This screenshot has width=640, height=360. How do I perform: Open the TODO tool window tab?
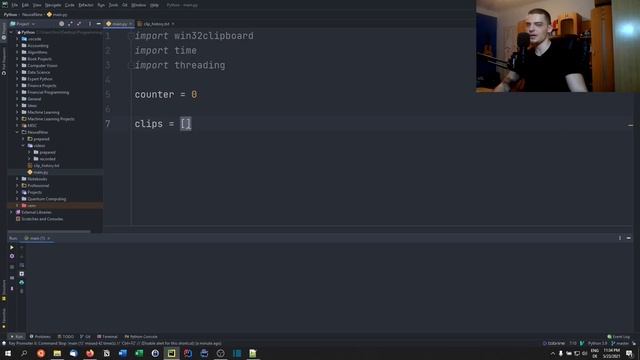tap(66, 337)
